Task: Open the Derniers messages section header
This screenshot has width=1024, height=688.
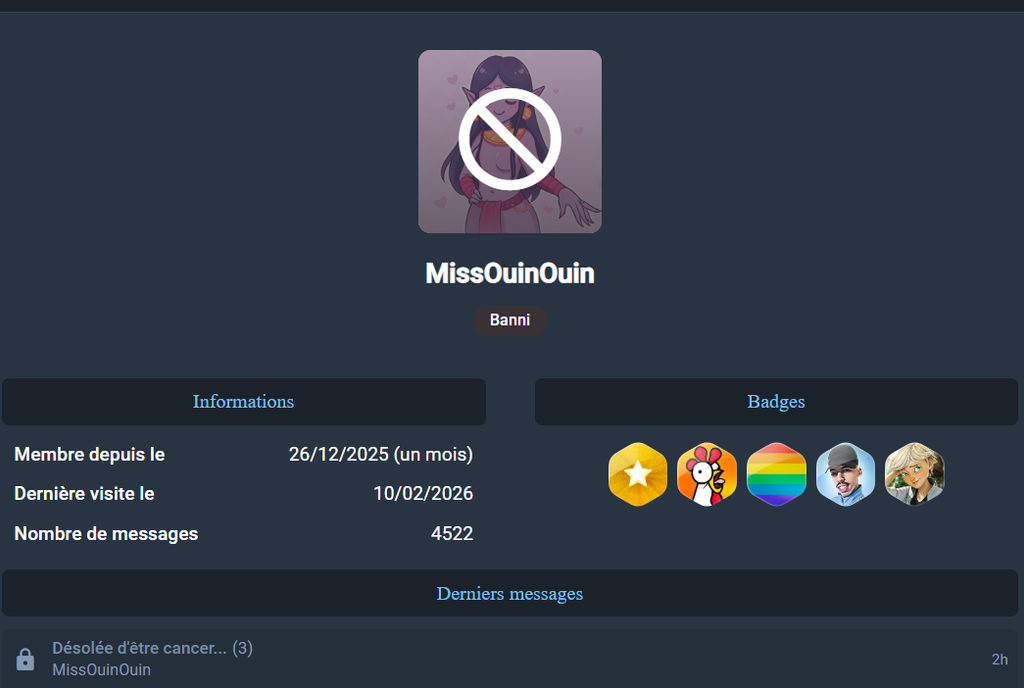Action: 509,593
